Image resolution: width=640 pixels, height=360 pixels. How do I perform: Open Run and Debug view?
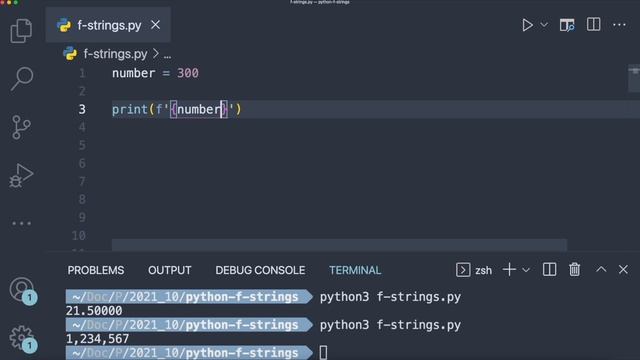tap(21, 176)
